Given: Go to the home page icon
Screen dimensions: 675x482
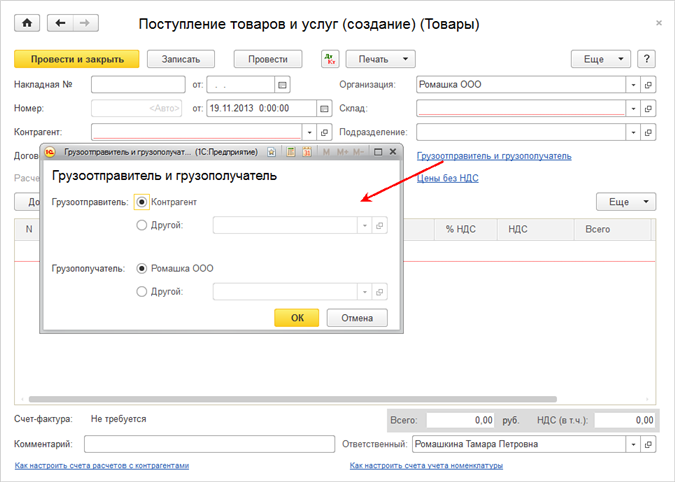Looking at the screenshot, I should click(27, 23).
